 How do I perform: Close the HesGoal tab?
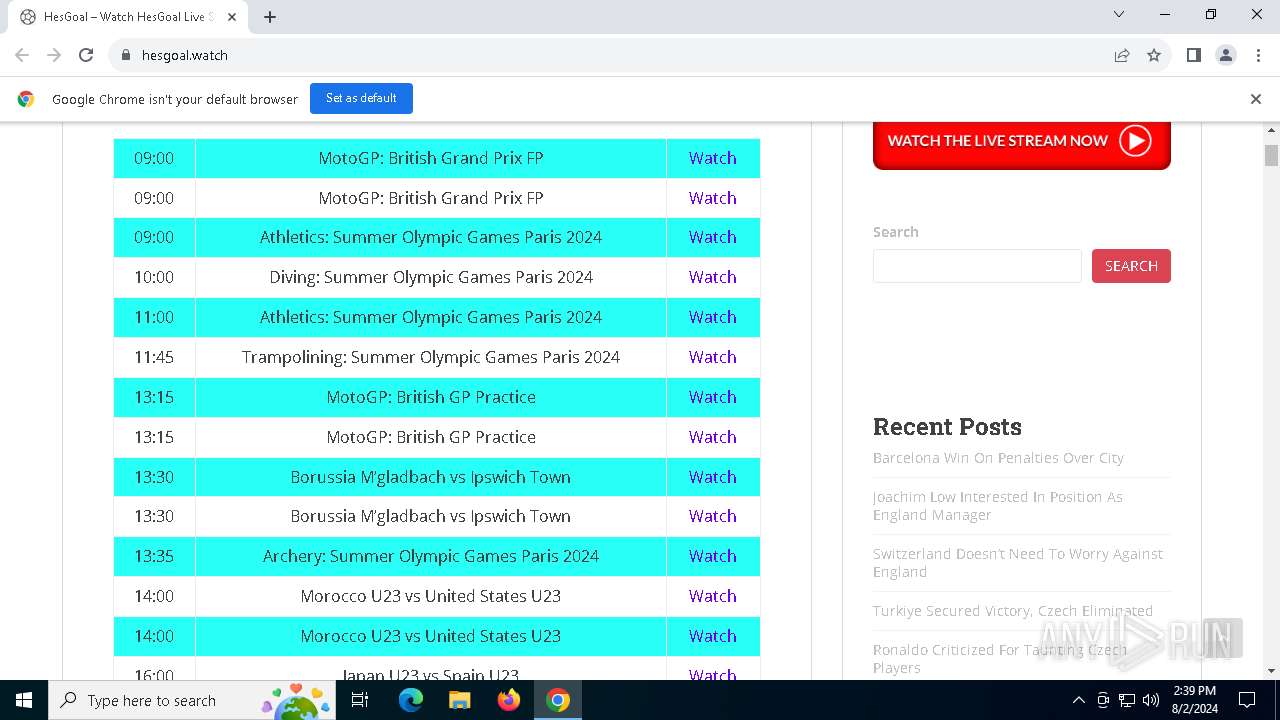pos(233,17)
